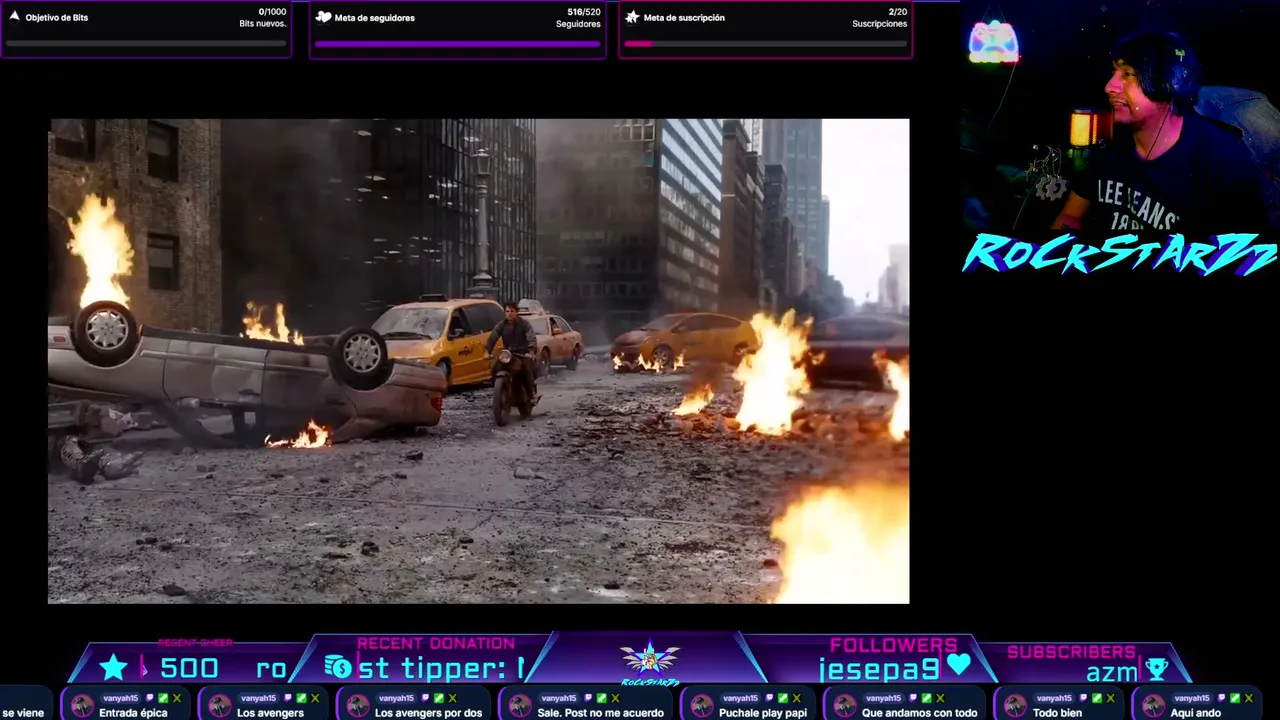This screenshot has height=720, width=1280.
Task: Click the heart icon beside Meta de seguidores
Action: pyautogui.click(x=323, y=17)
